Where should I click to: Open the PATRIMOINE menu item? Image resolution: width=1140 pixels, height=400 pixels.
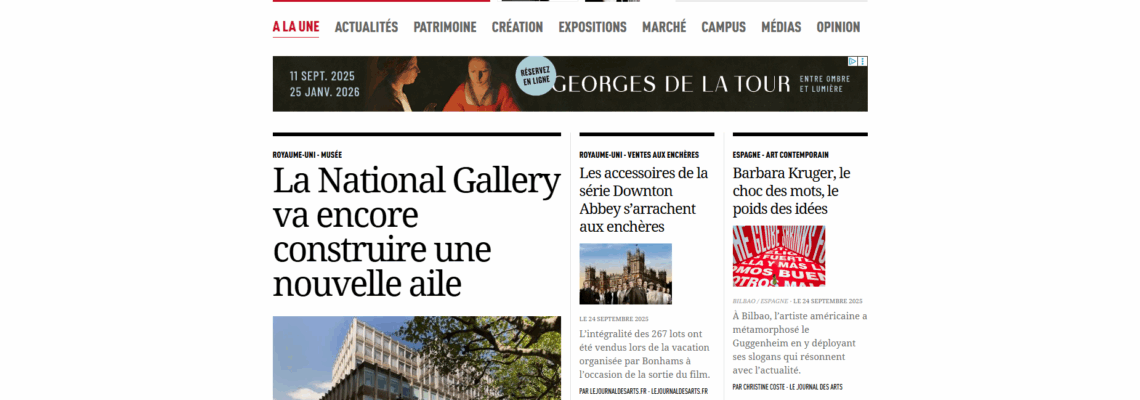point(445,27)
